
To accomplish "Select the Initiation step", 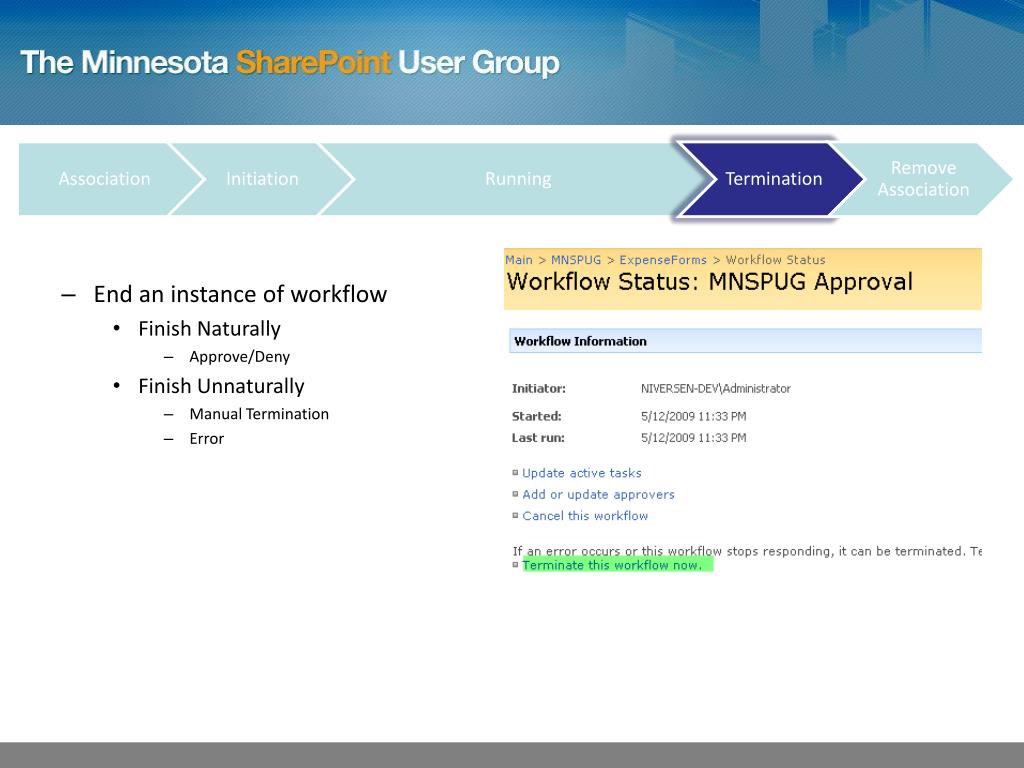I will [x=262, y=179].
